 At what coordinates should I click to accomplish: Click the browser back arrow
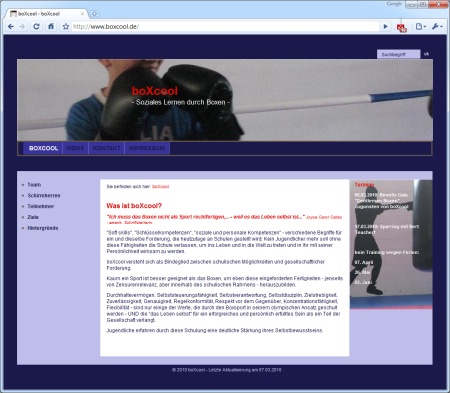point(11,27)
